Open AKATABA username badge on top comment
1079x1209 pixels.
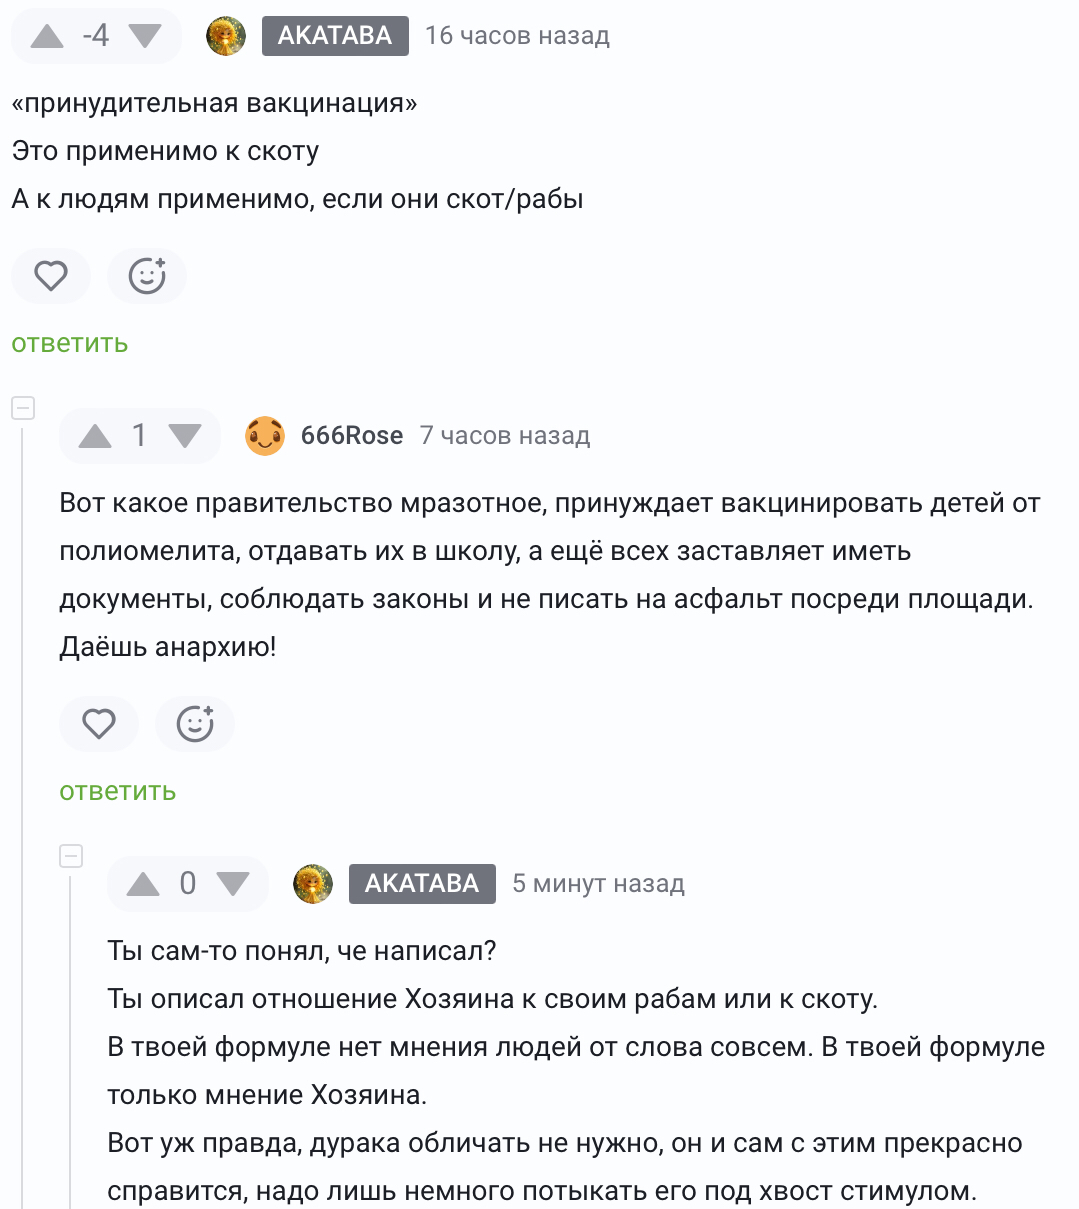click(x=335, y=36)
